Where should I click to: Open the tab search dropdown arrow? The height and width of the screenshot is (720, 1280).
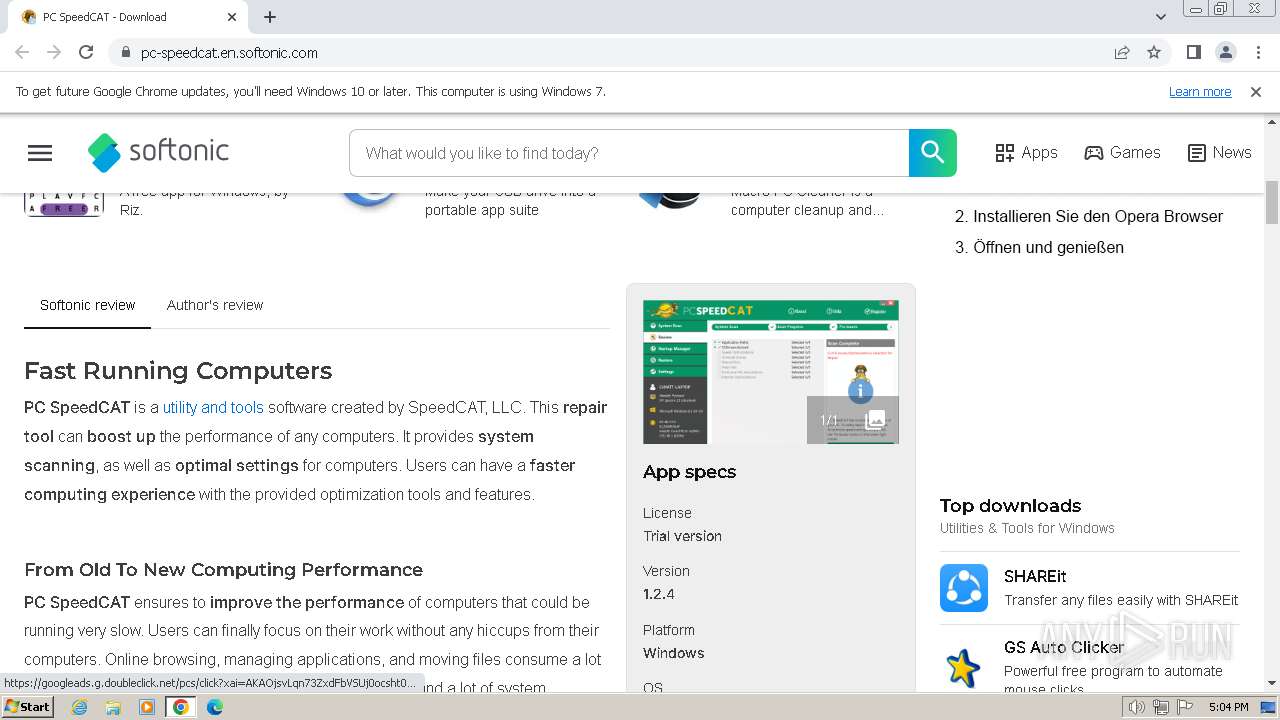coord(1161,17)
